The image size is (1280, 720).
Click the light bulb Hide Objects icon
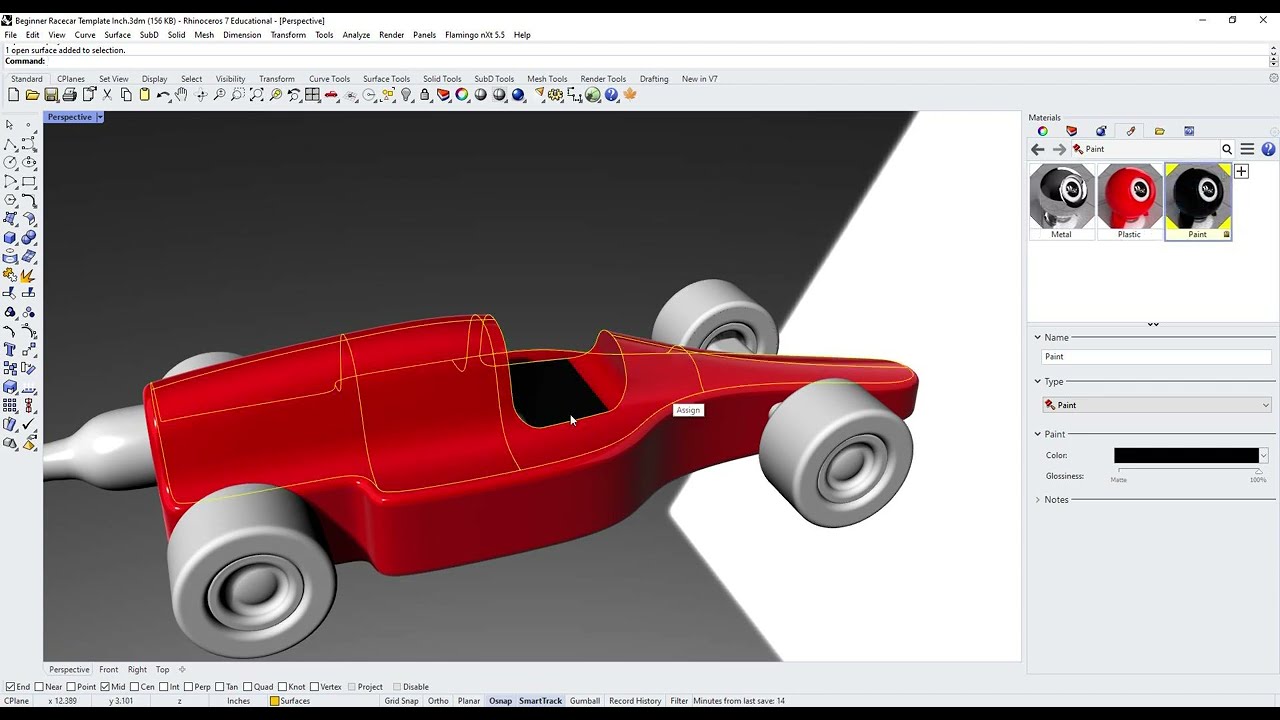click(x=406, y=95)
